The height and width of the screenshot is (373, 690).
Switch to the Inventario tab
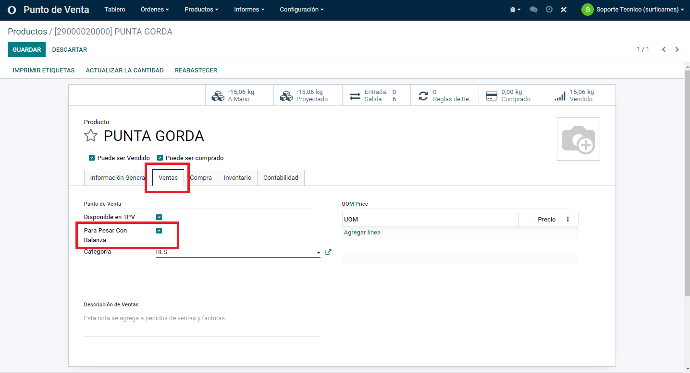(x=237, y=178)
